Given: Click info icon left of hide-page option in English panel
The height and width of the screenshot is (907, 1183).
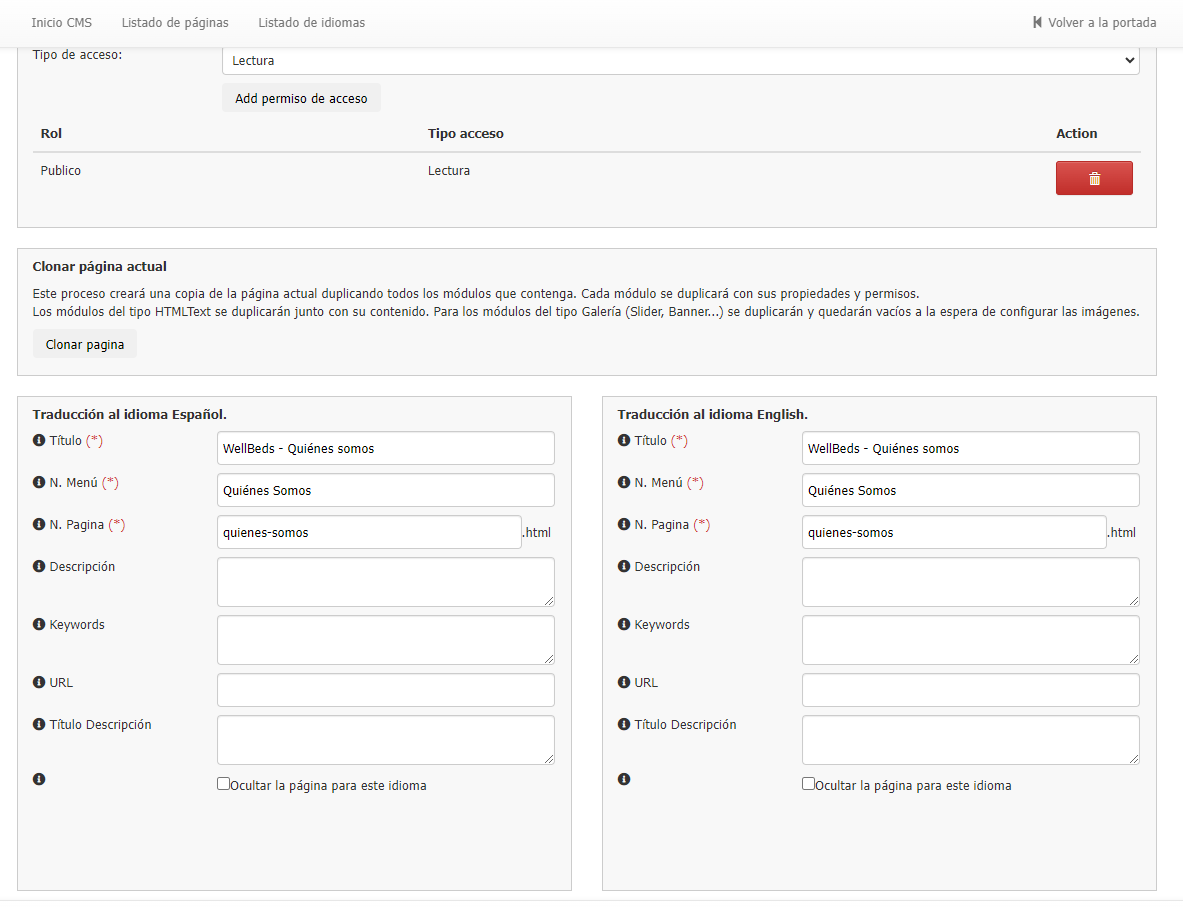Looking at the screenshot, I should [624, 779].
